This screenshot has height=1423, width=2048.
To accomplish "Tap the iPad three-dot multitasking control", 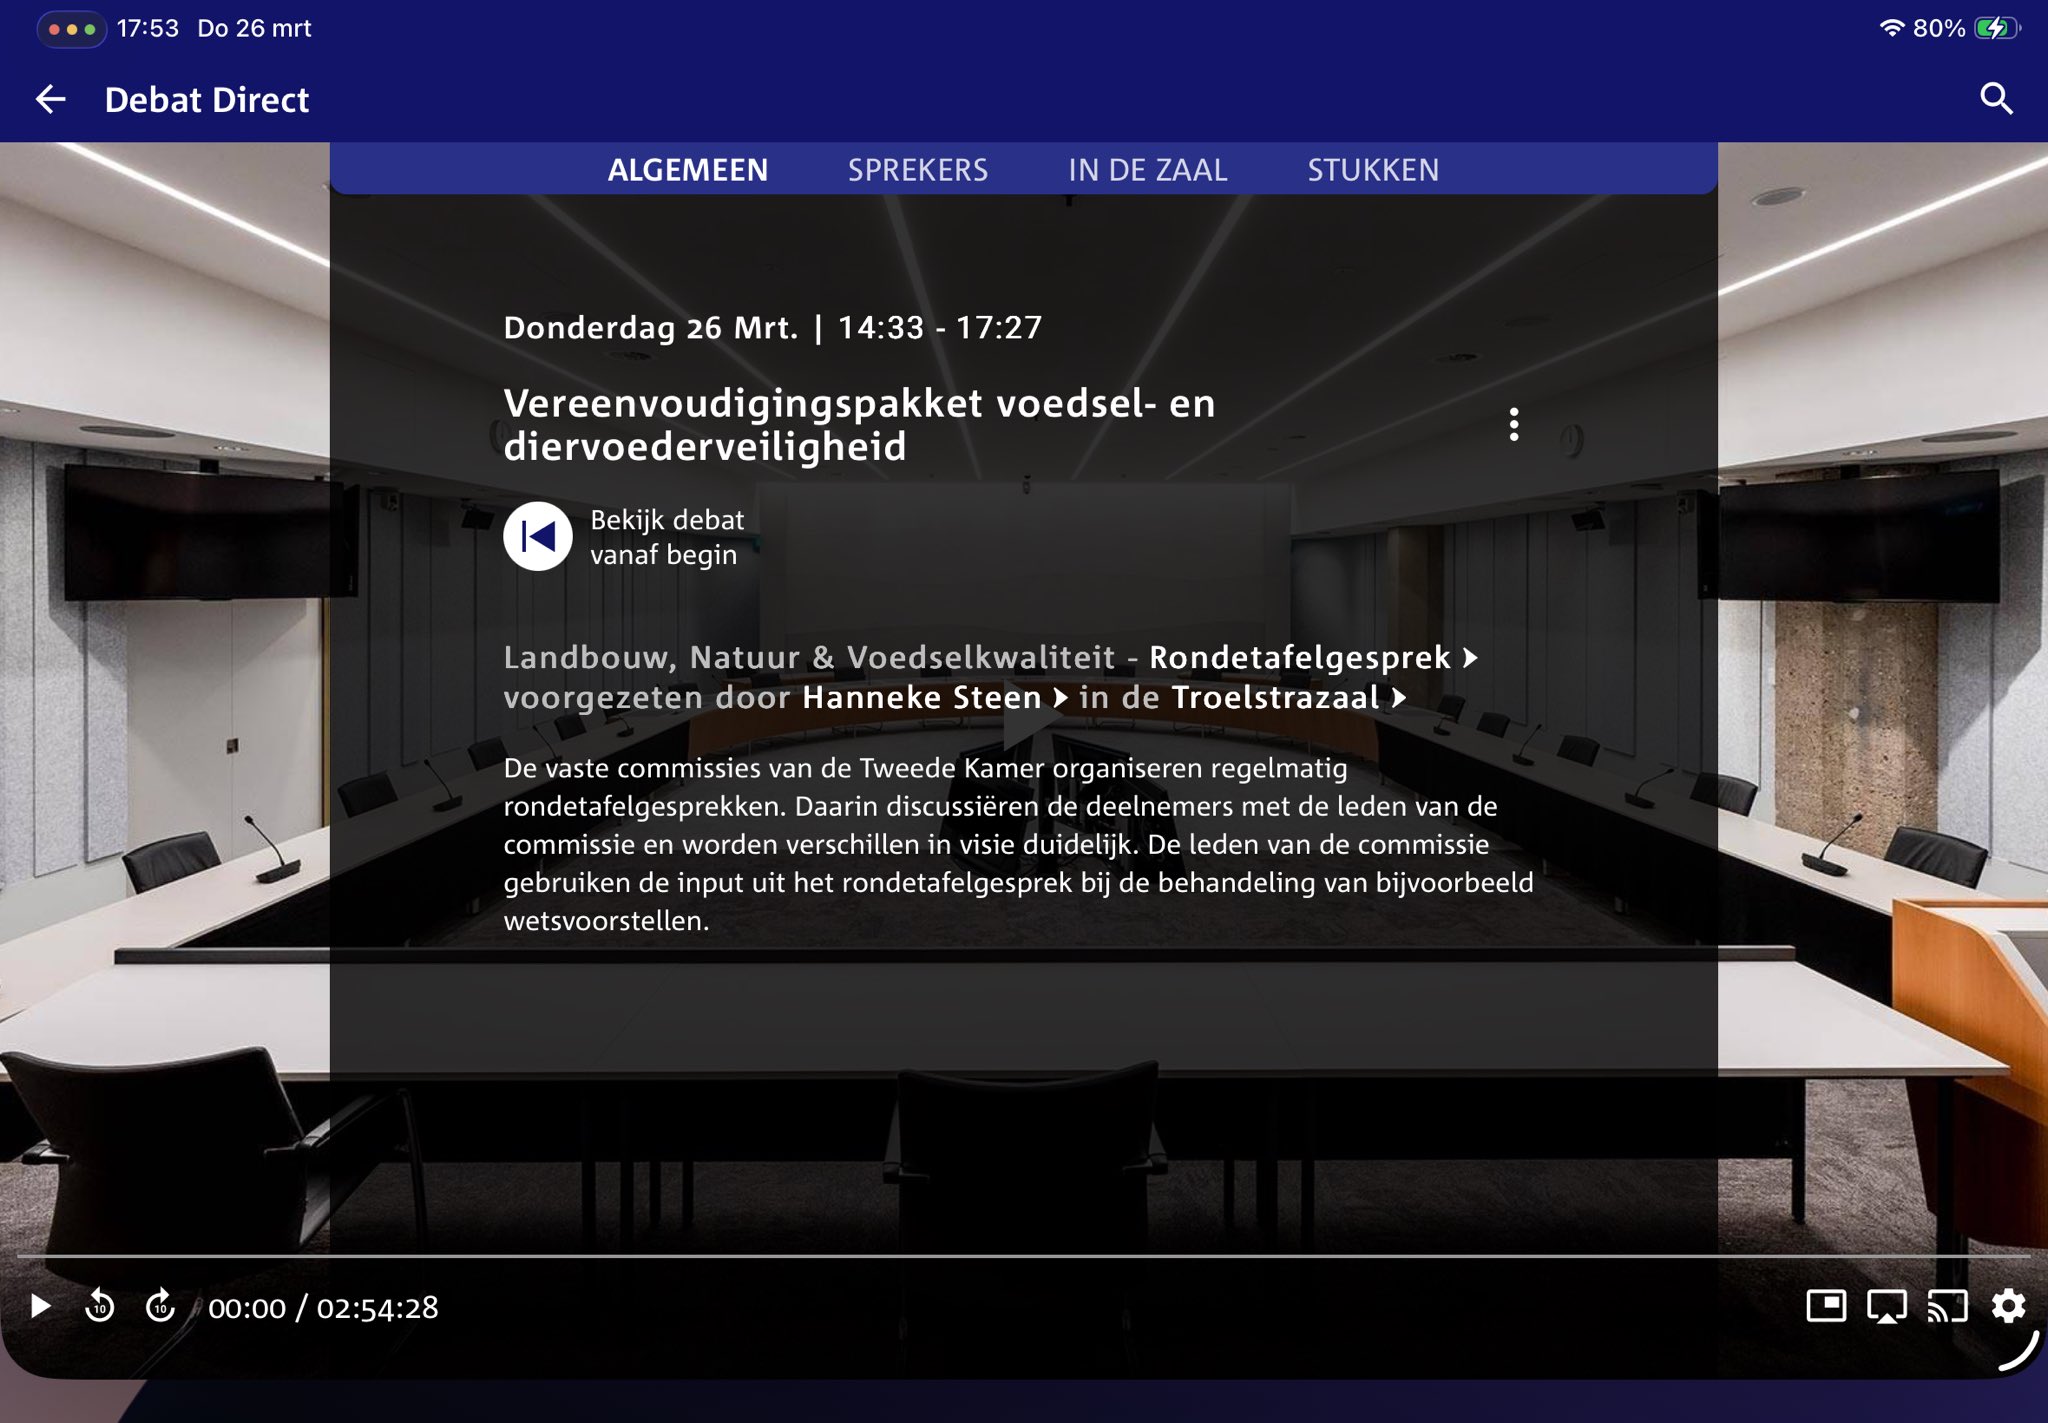I will click(x=72, y=29).
